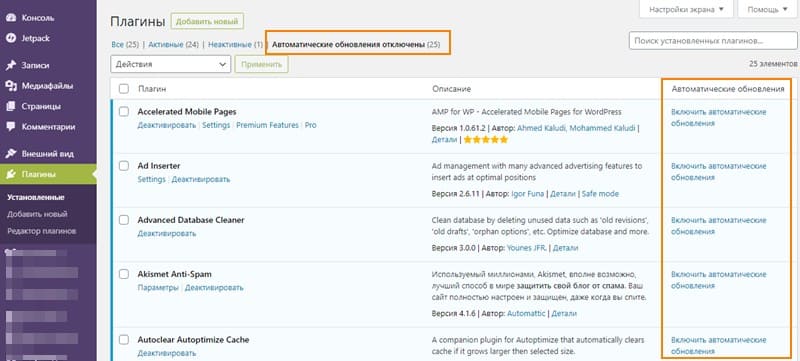Screen dimensions: 800x361
Task: Open author Ahmed Kaludi link
Action: [541, 128]
